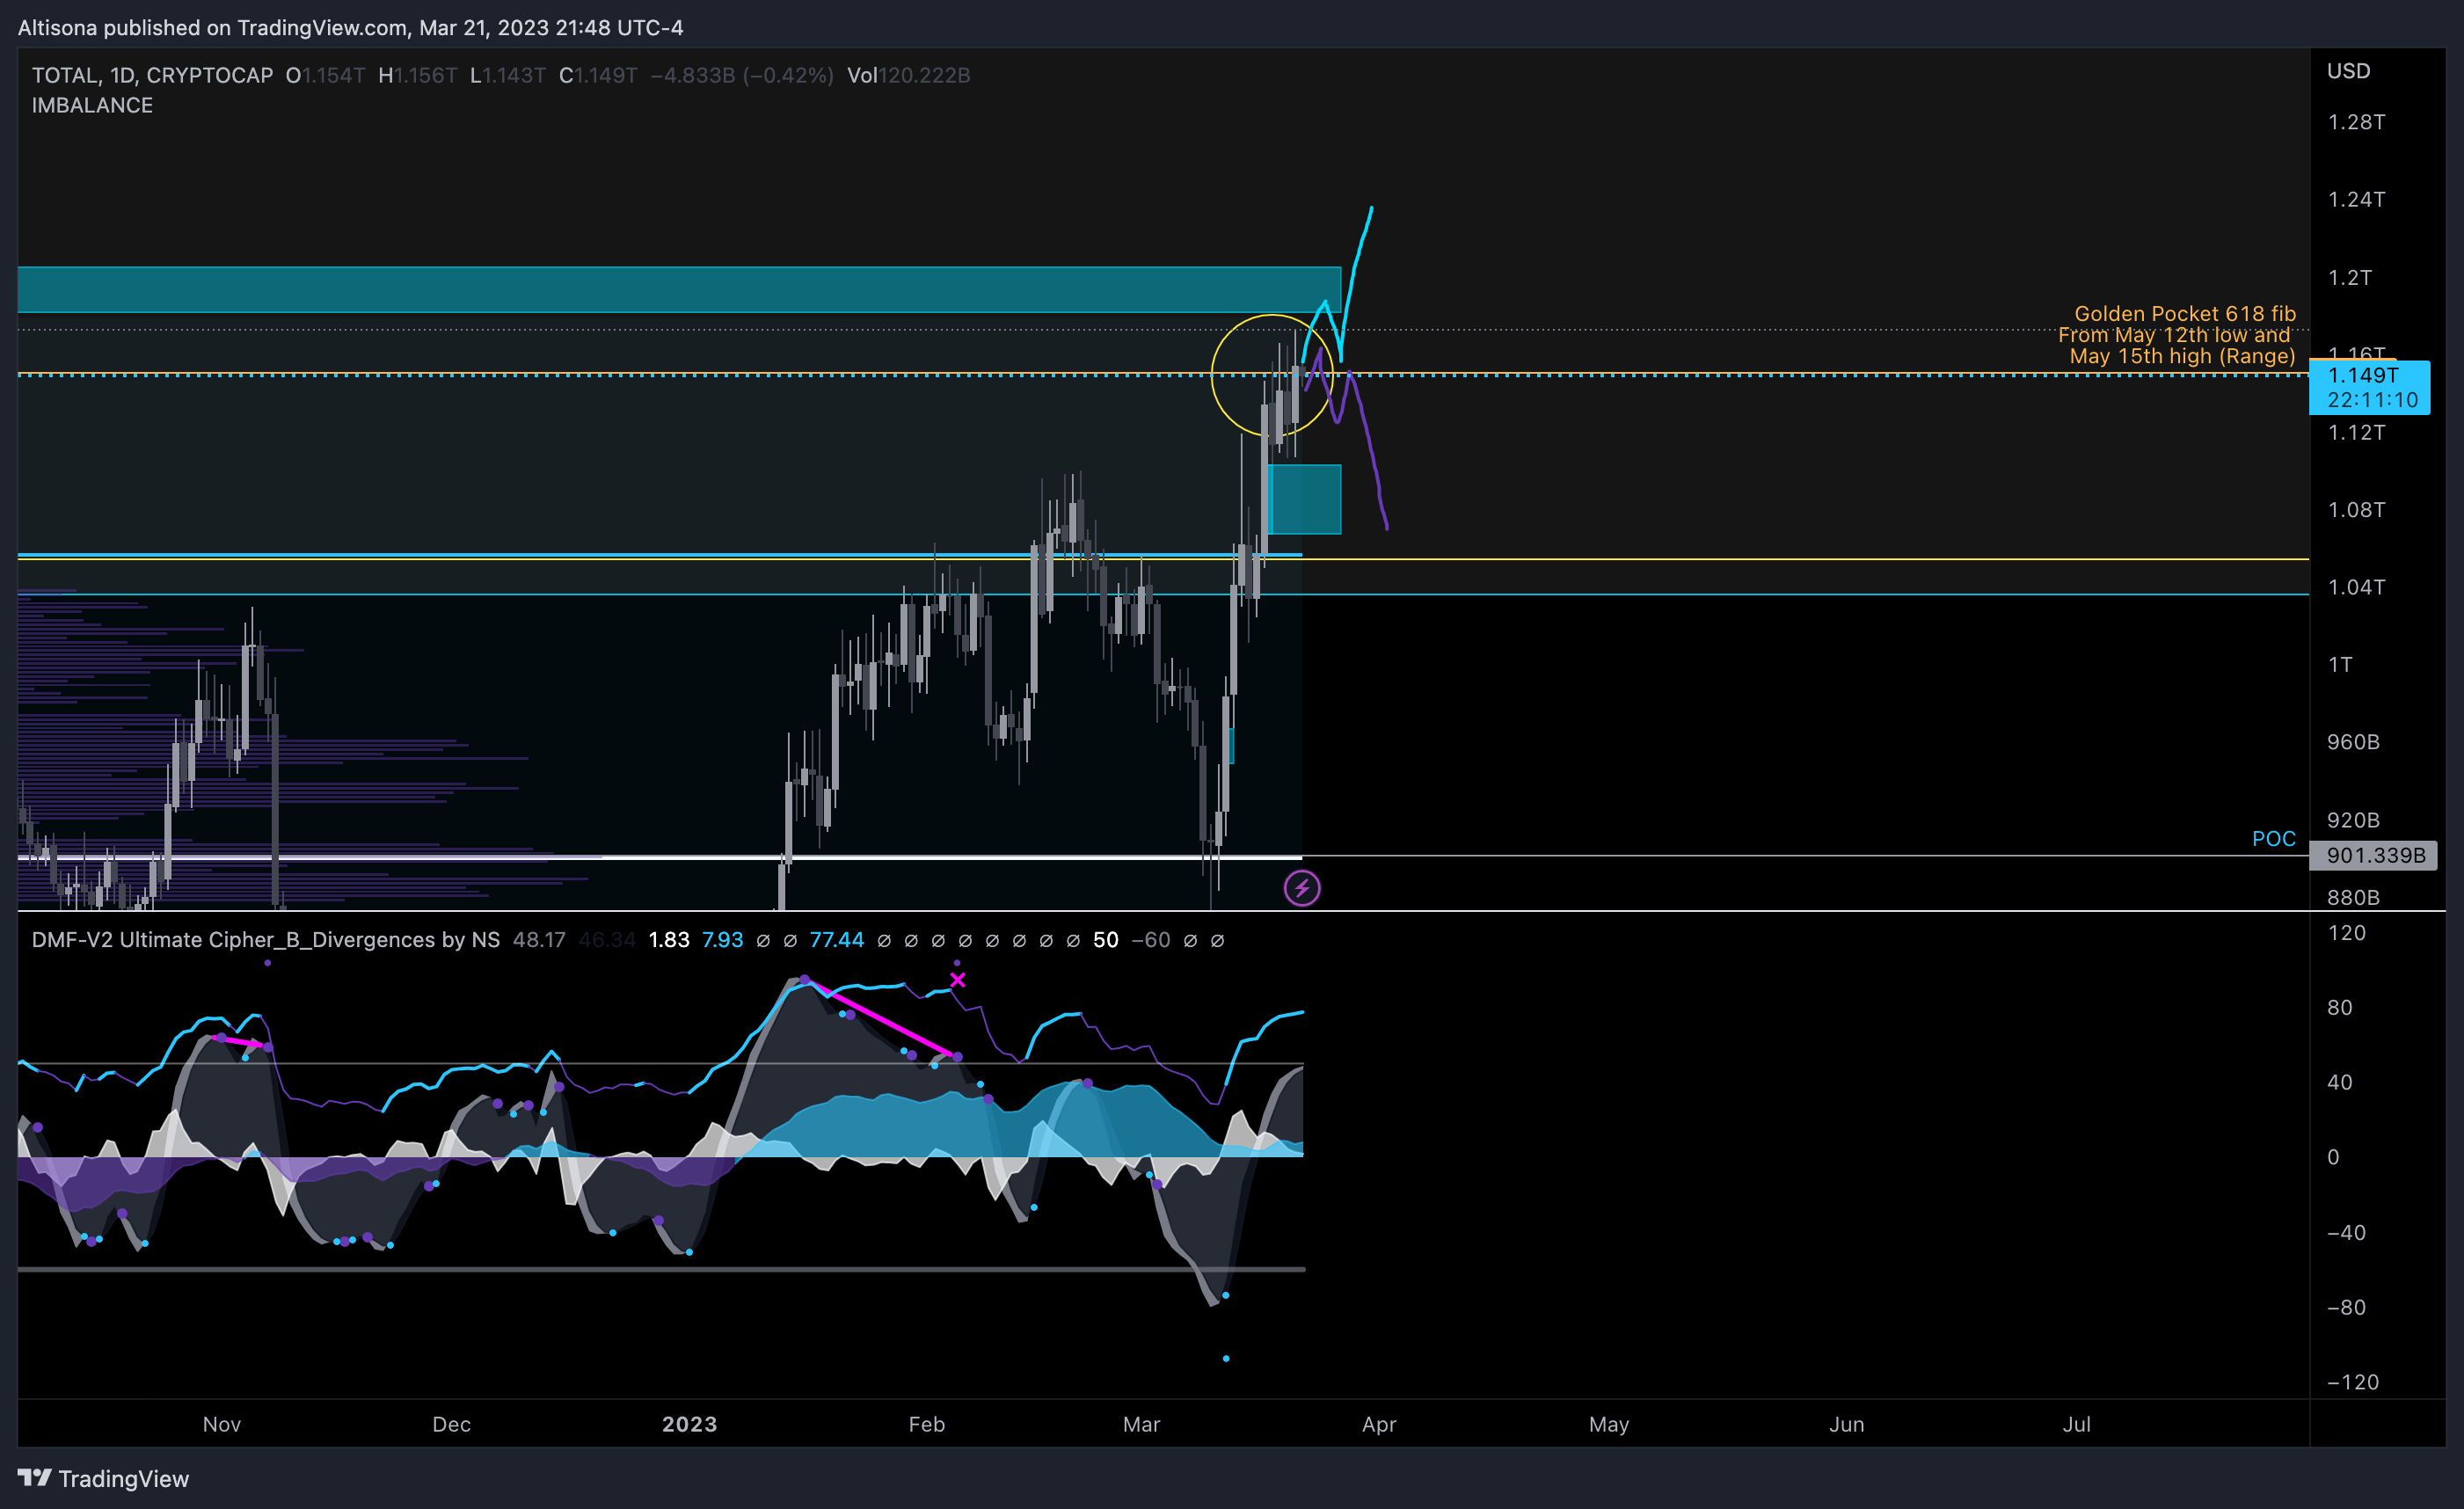Viewport: 2464px width, 1509px height.
Task: Click the 1.28T price axis label
Action: click(2356, 122)
